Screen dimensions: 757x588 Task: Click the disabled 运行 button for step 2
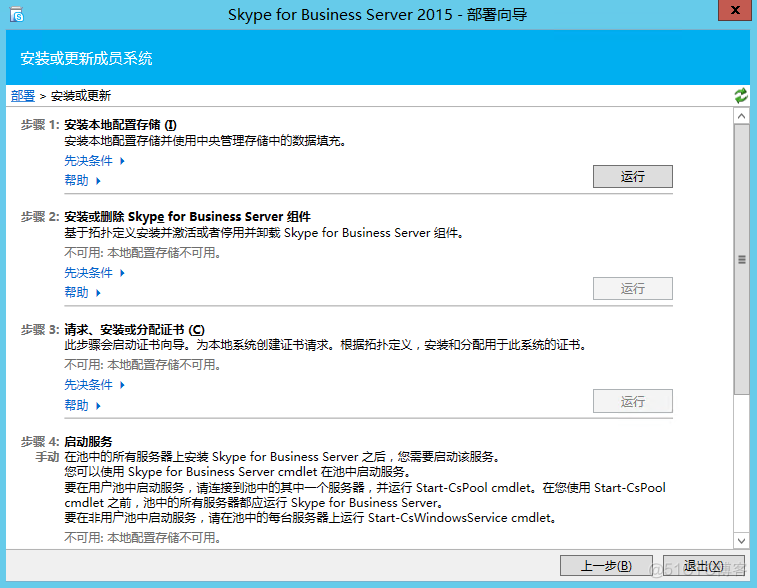[x=632, y=289]
